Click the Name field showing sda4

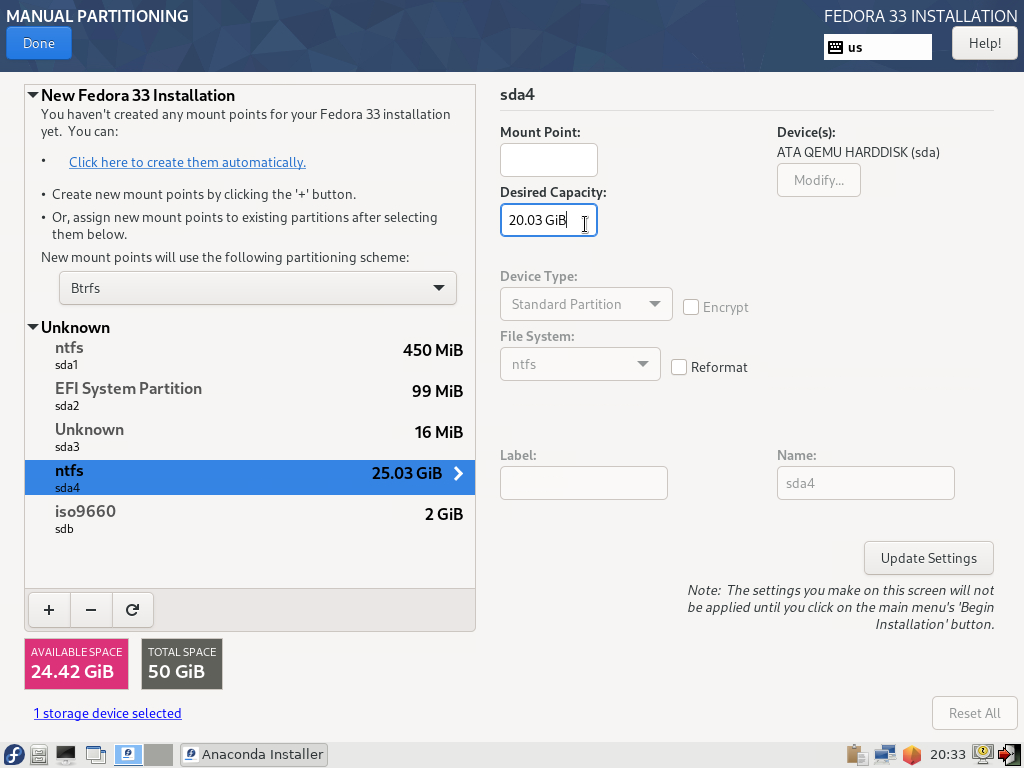[x=865, y=483]
